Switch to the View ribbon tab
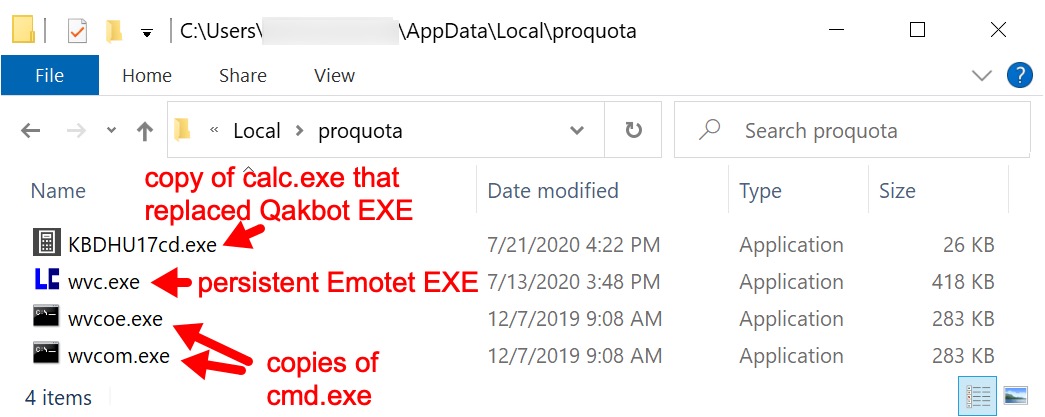The width and height of the screenshot is (1045, 417). 335,75
